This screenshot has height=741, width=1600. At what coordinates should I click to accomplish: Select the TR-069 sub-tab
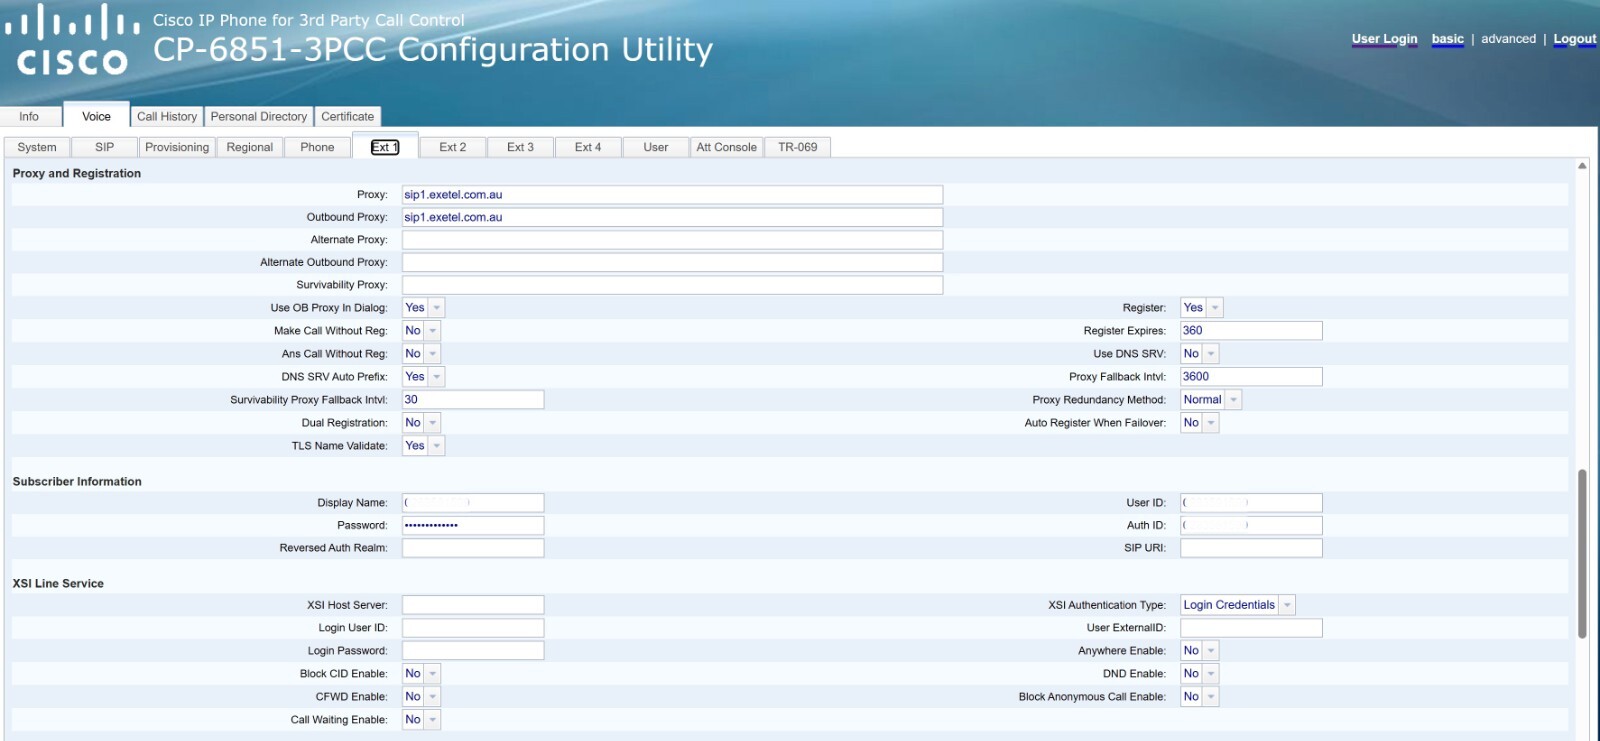tap(798, 147)
